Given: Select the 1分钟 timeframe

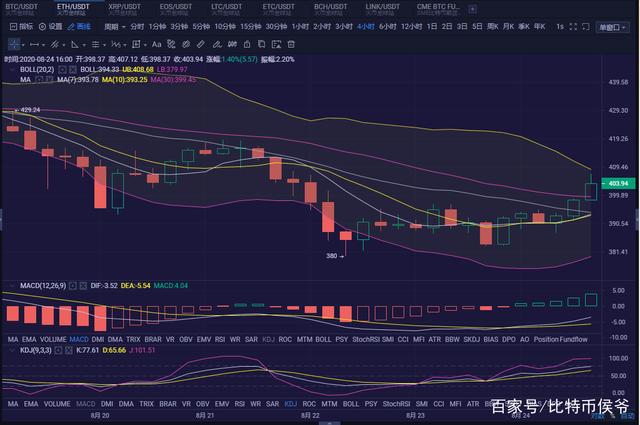Looking at the screenshot, I should pos(157,27).
